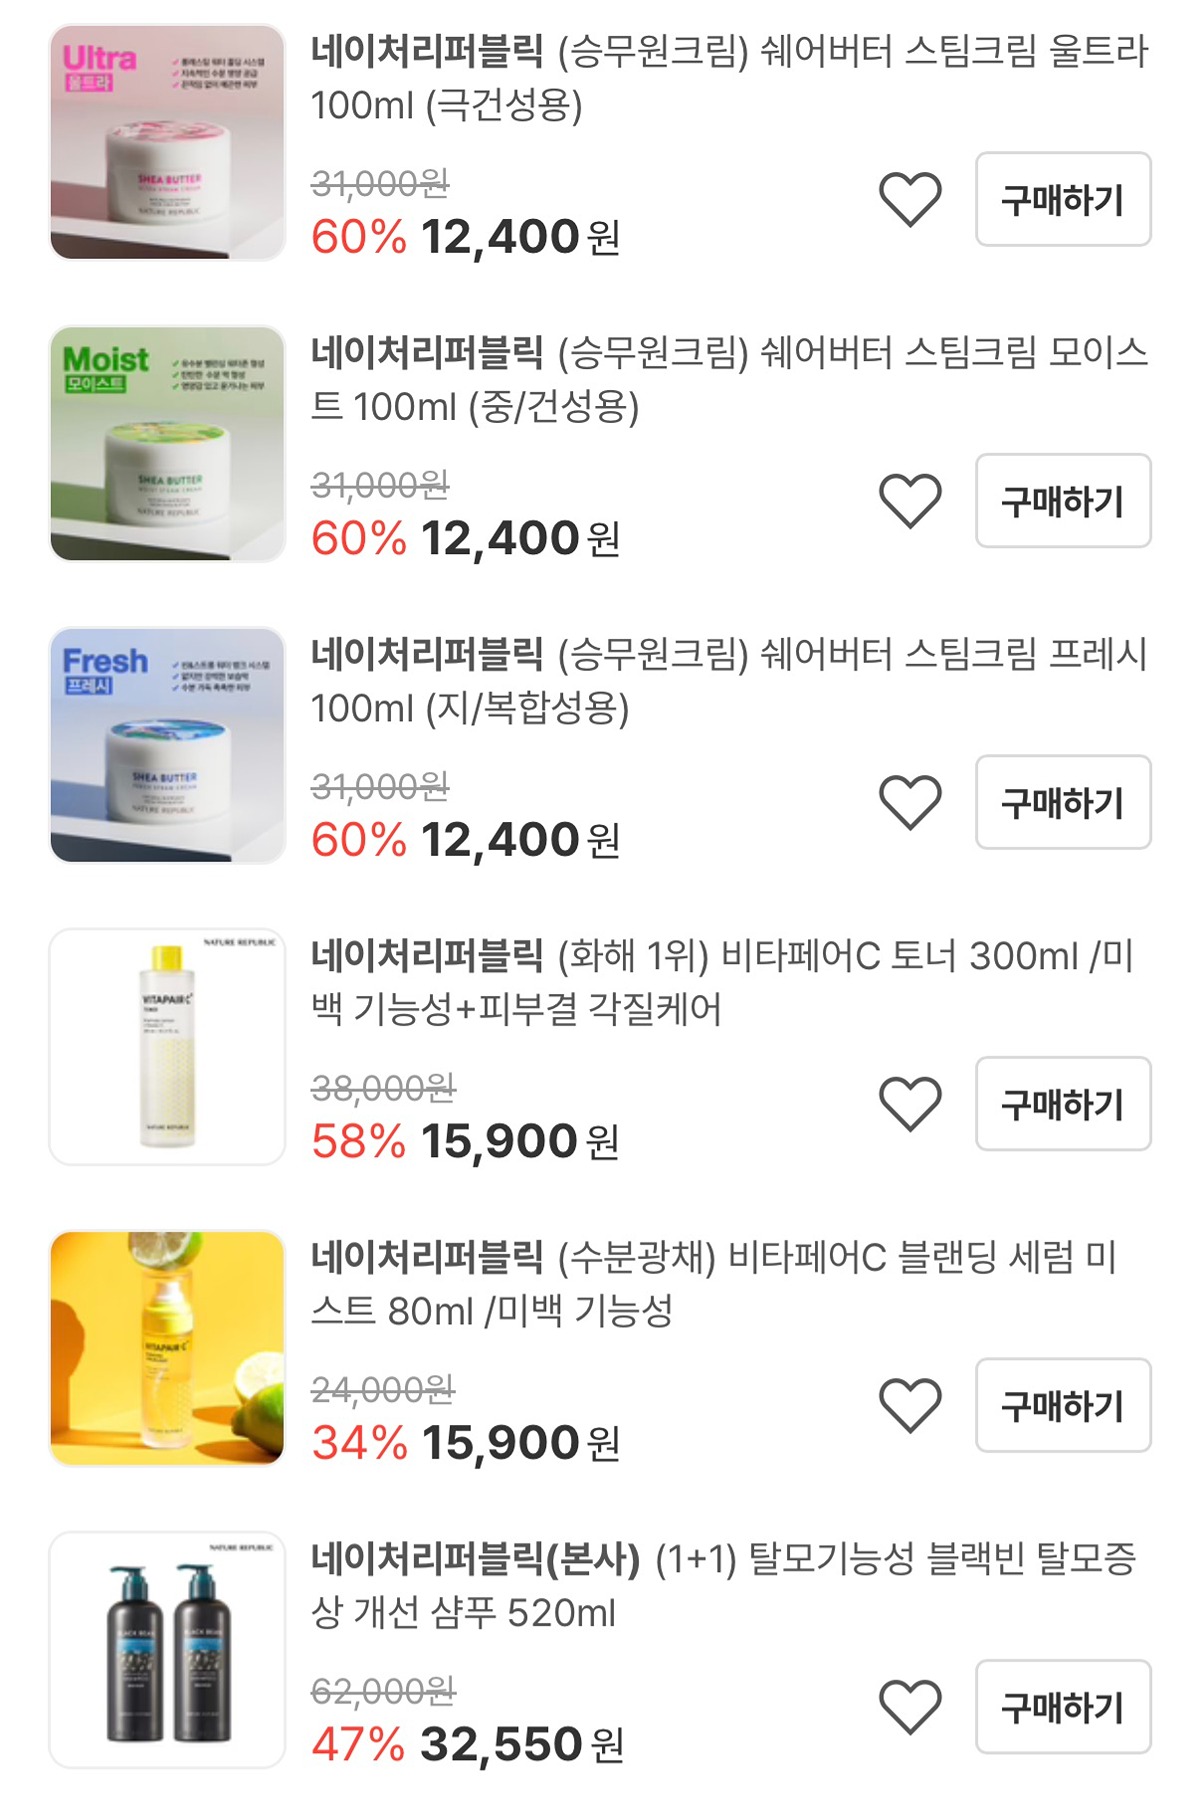Purchase the VitapairC toner 300ml
1200x1813 pixels.
pyautogui.click(x=1062, y=1104)
